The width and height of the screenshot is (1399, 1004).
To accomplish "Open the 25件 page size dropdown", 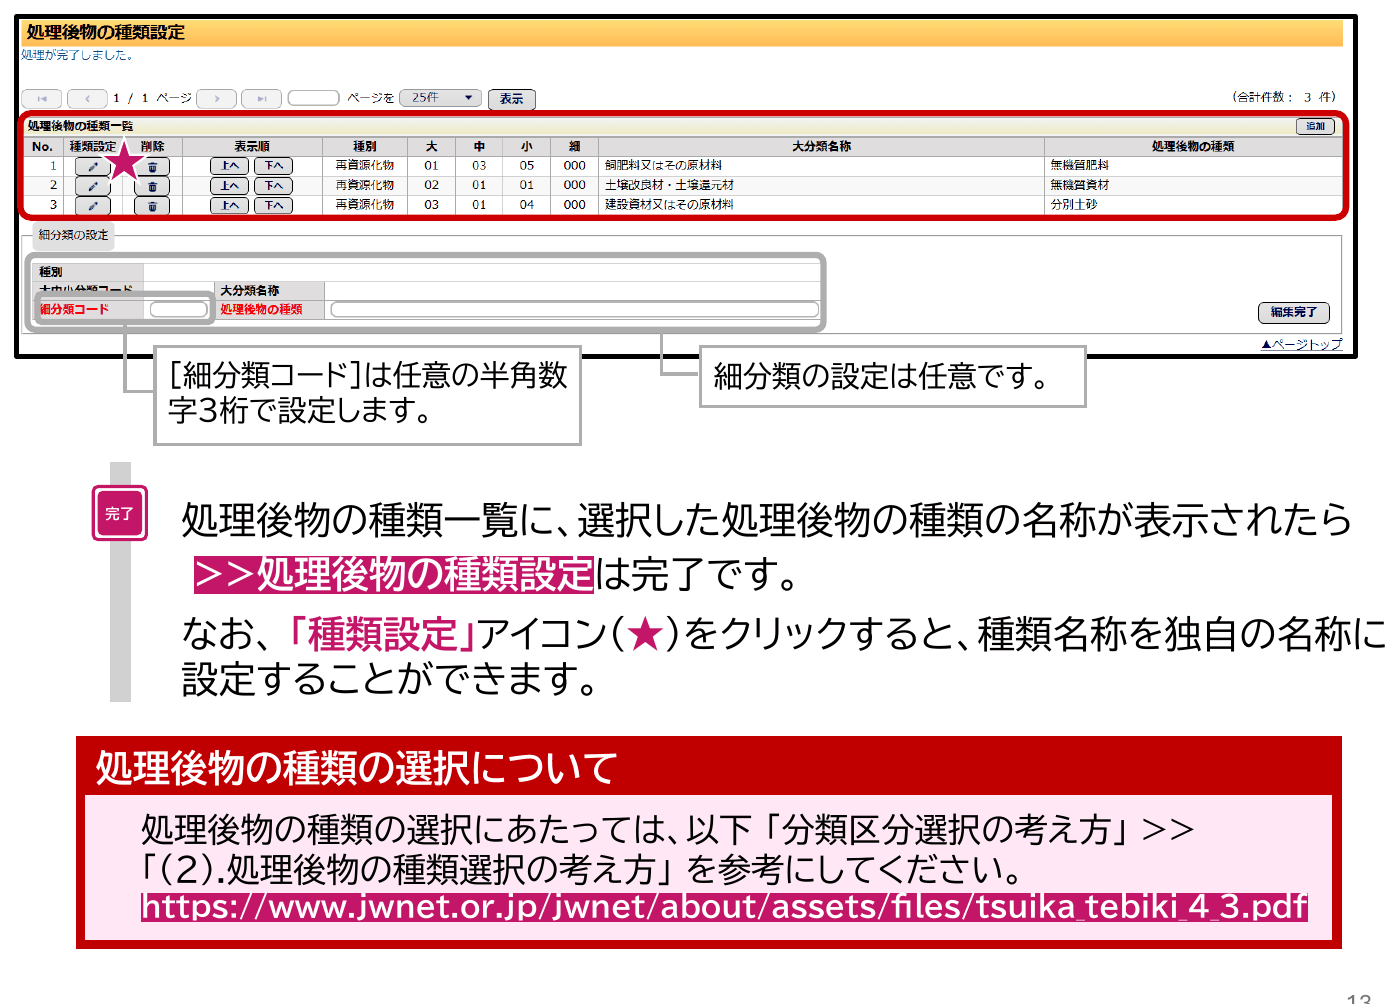I will (x=440, y=98).
